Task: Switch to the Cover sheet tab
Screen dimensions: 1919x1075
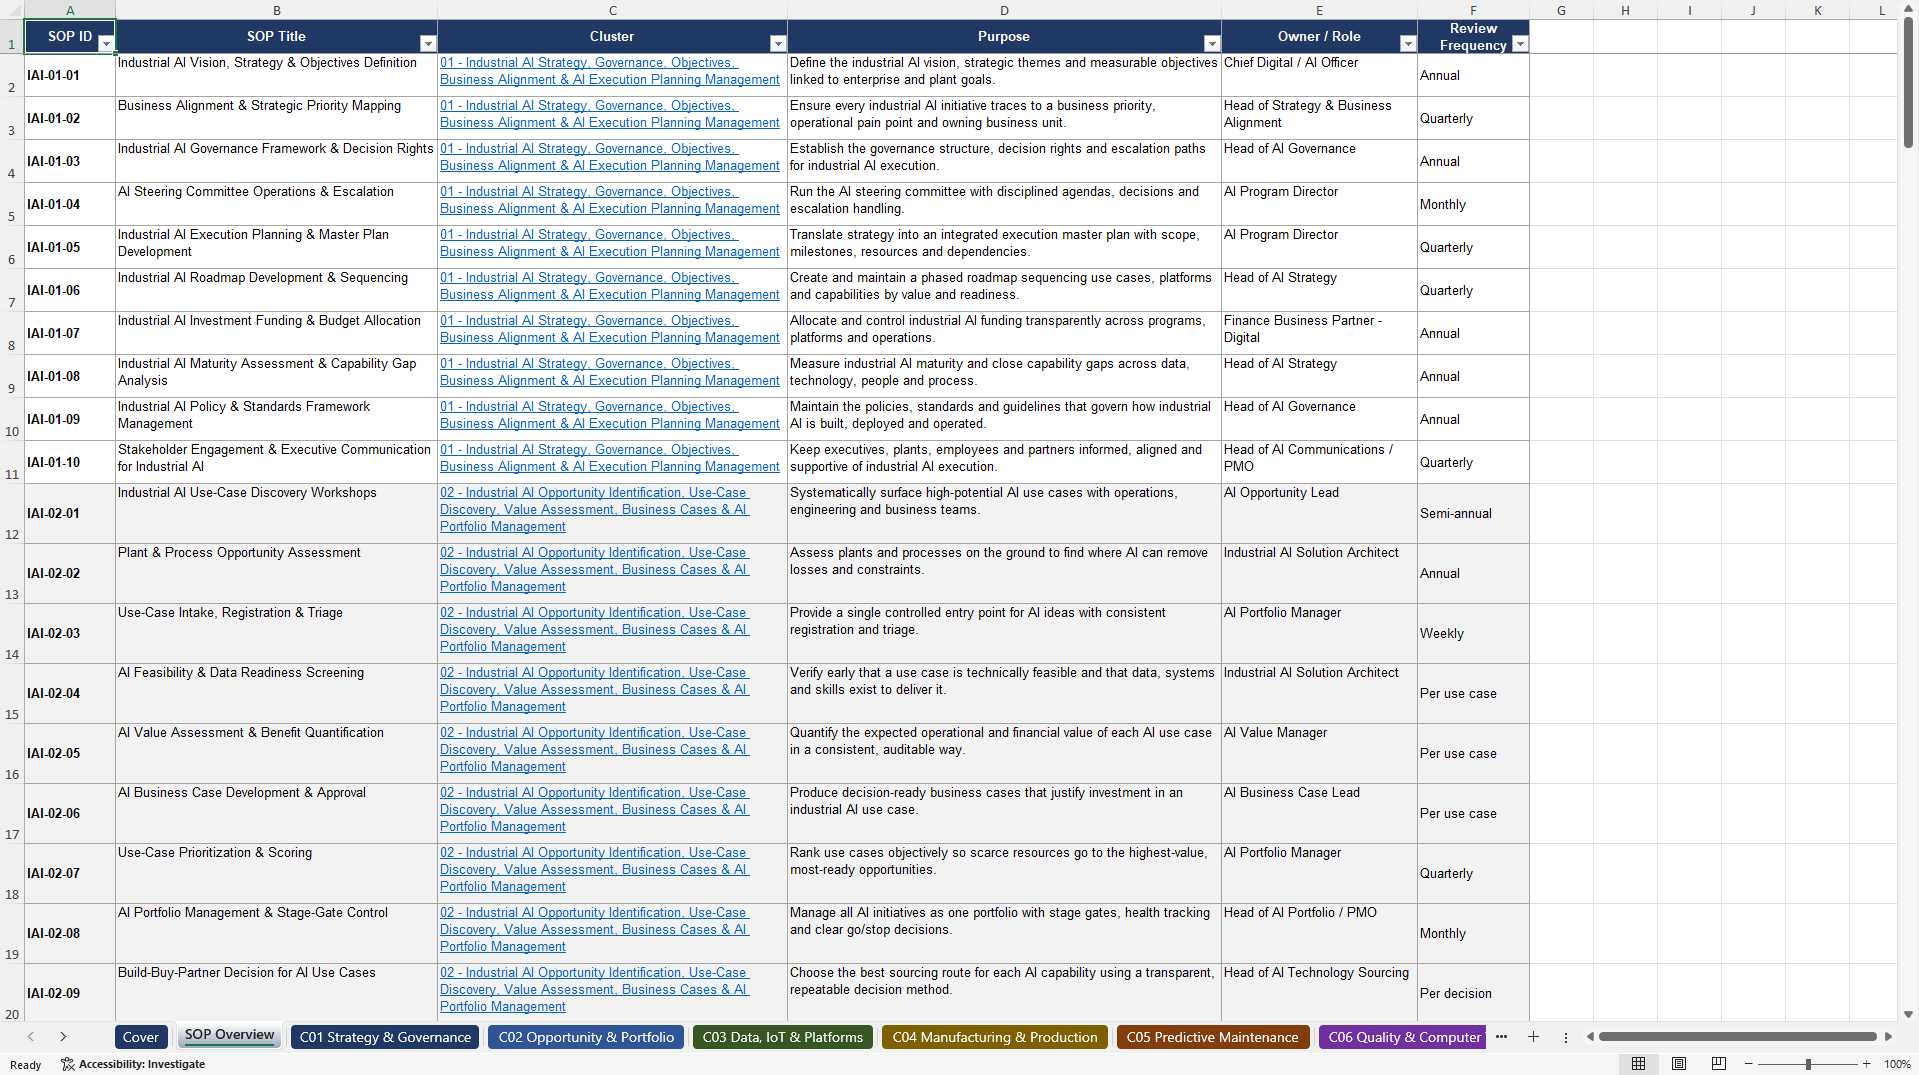Action: [141, 1037]
